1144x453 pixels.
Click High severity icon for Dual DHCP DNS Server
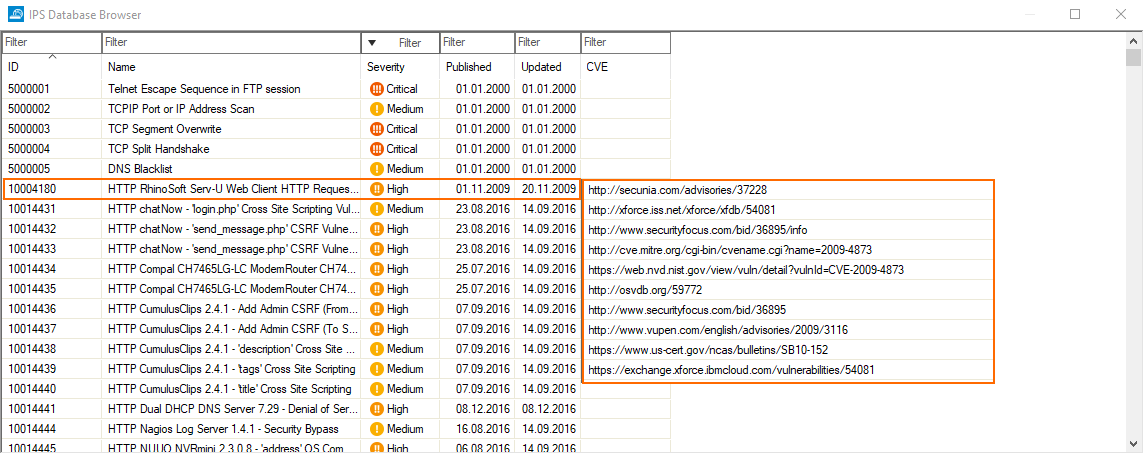377,409
